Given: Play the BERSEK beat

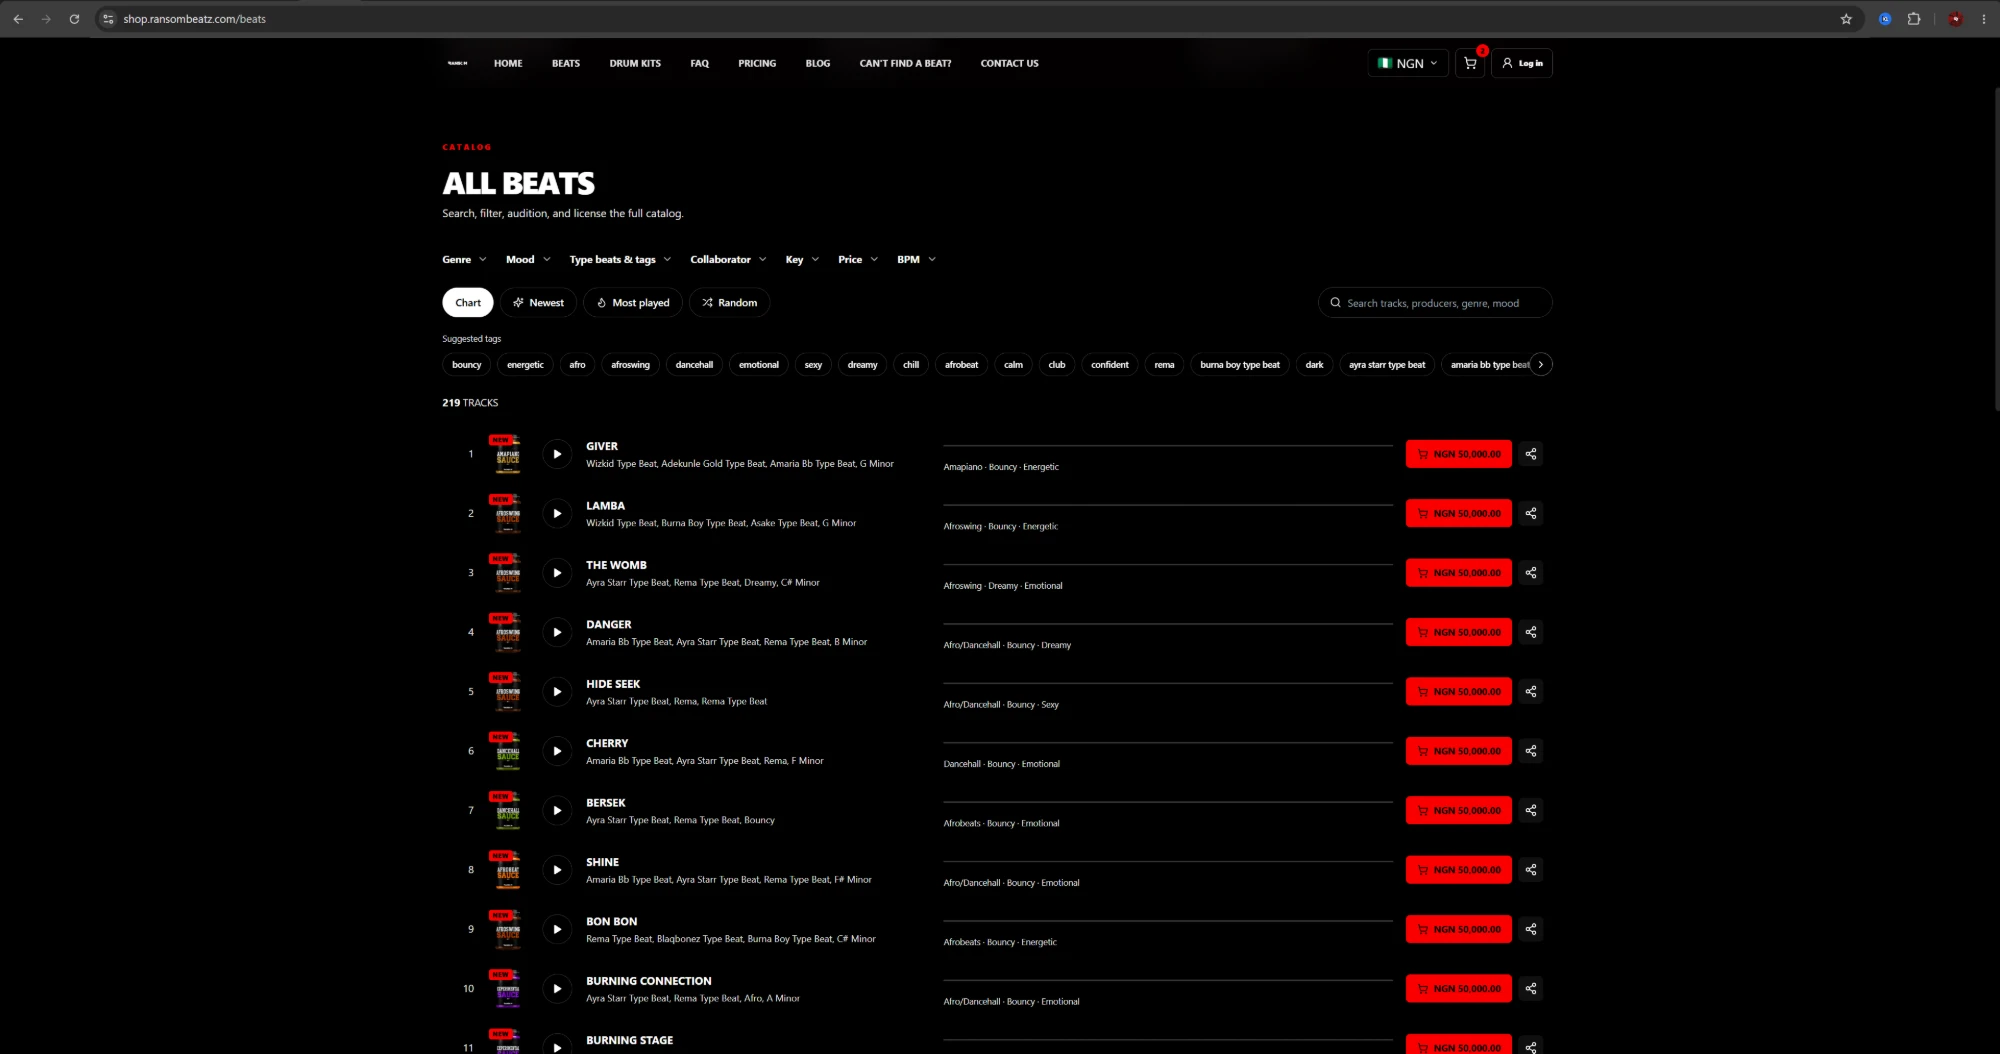Looking at the screenshot, I should (557, 810).
